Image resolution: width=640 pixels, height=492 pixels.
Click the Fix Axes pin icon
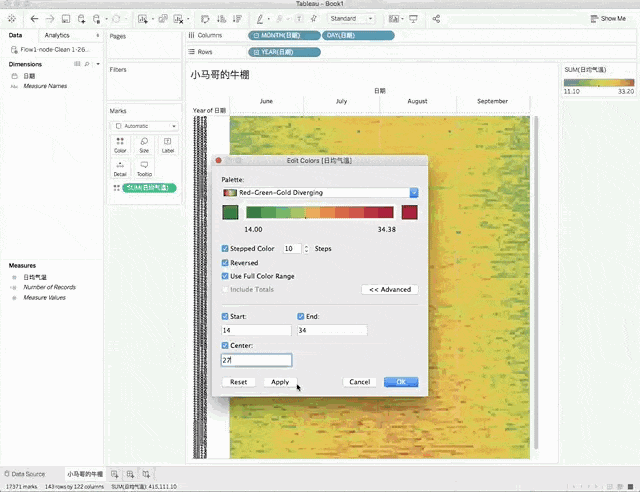point(313,19)
